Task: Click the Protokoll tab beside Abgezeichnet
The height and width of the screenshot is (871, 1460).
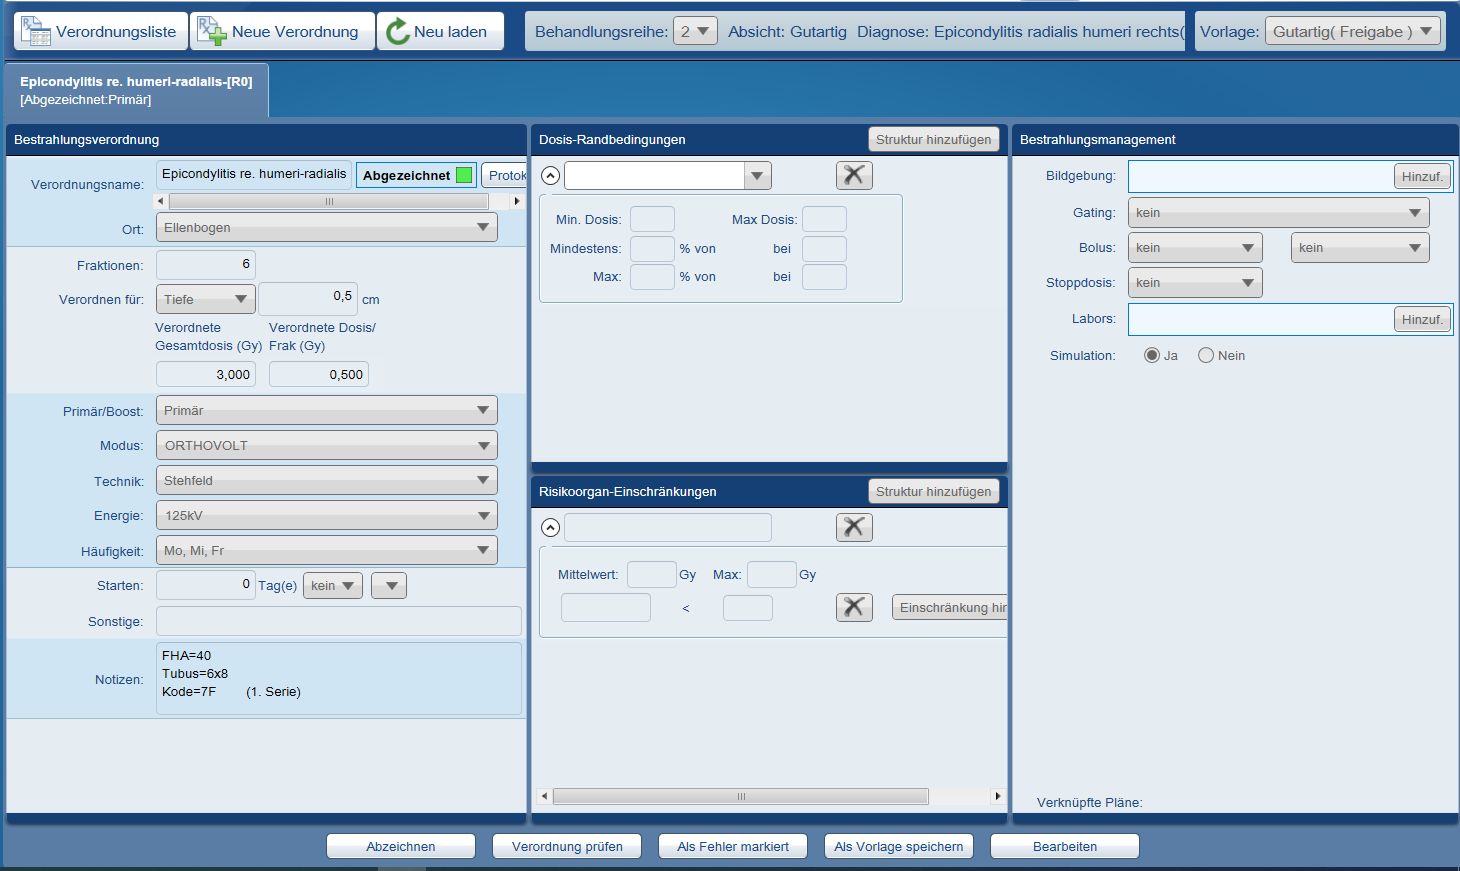Action: click(x=505, y=175)
